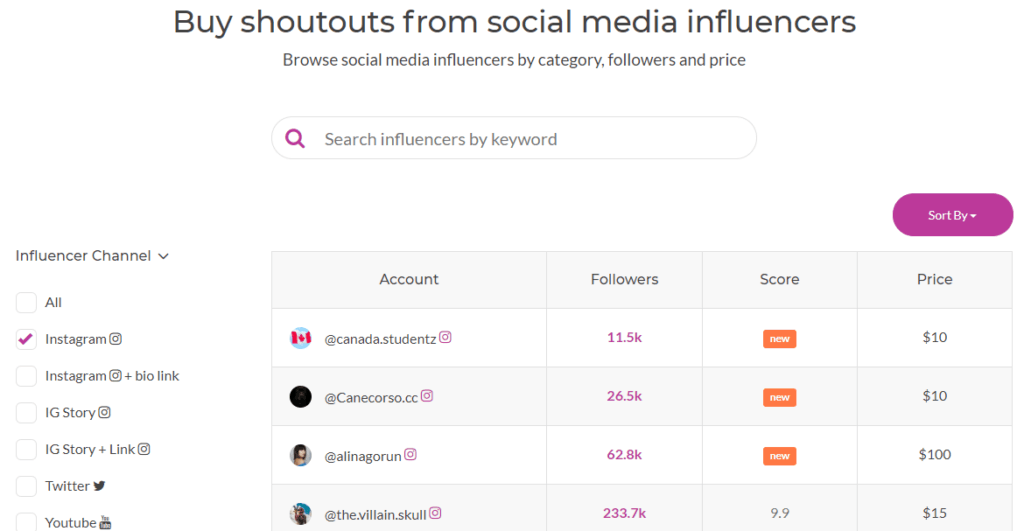Open @canada.studentz profile avatar
1024x531 pixels.
click(x=301, y=338)
